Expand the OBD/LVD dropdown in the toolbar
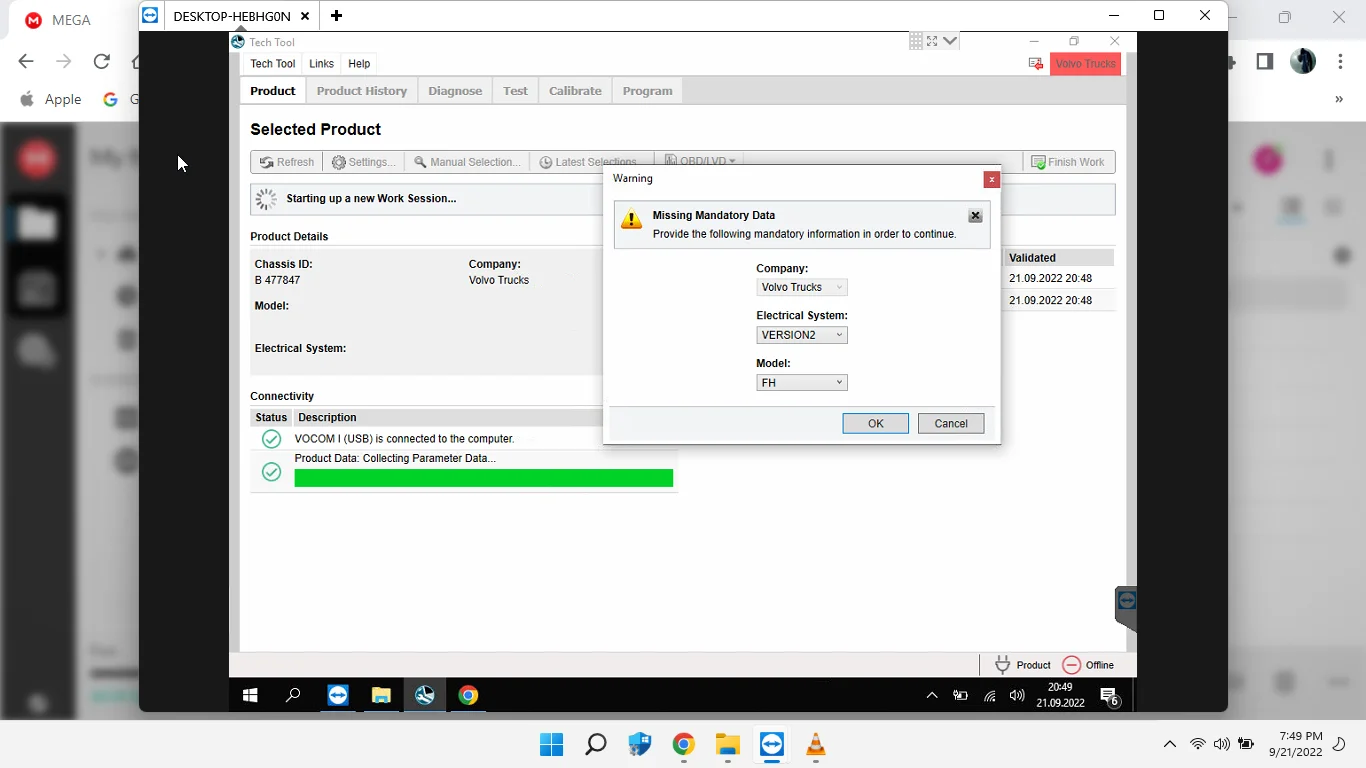 700,160
